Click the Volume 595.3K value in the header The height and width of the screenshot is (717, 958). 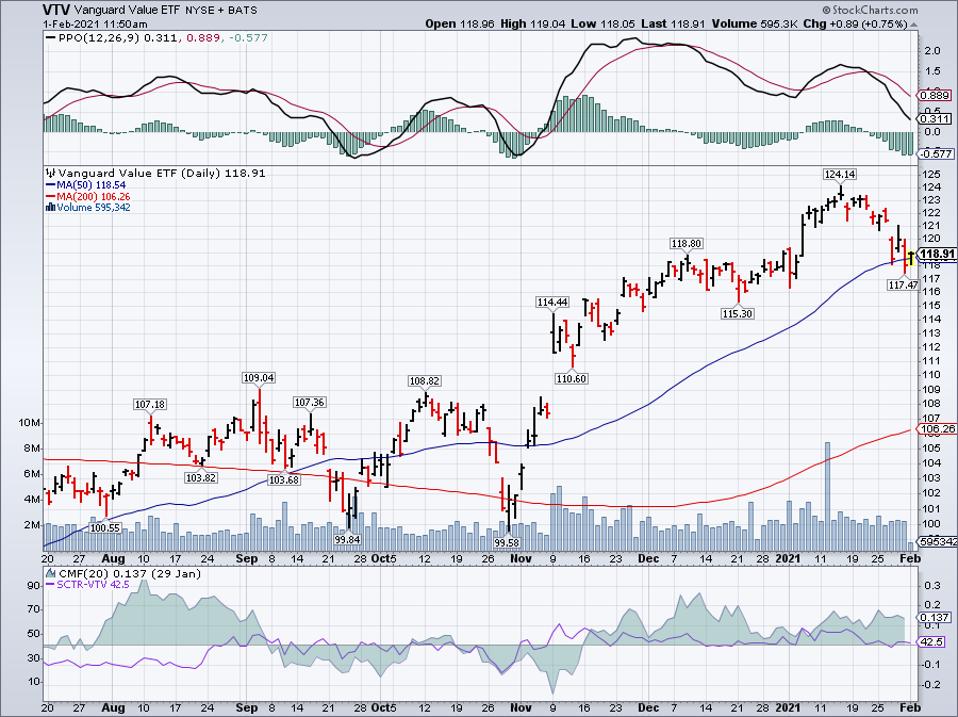753,24
